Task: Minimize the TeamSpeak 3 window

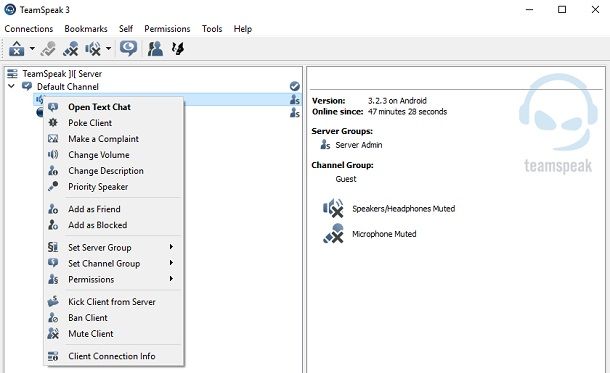Action: (x=529, y=9)
